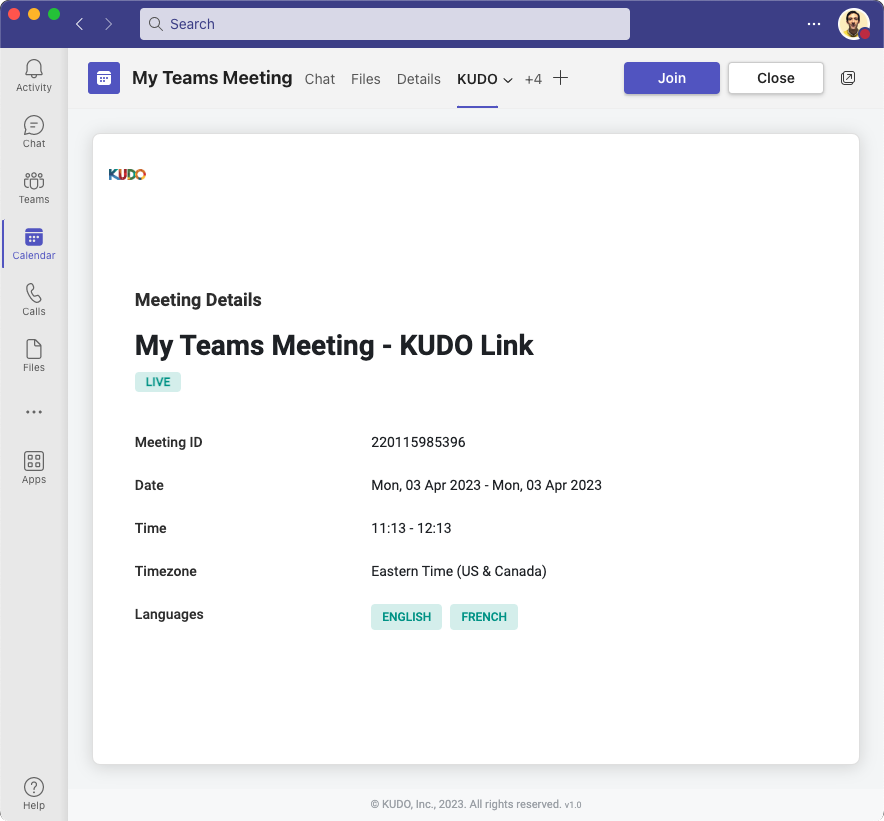Click the date Mon, 03 Apr 2023 value
Screen dimensions: 884x821
click(x=486, y=485)
